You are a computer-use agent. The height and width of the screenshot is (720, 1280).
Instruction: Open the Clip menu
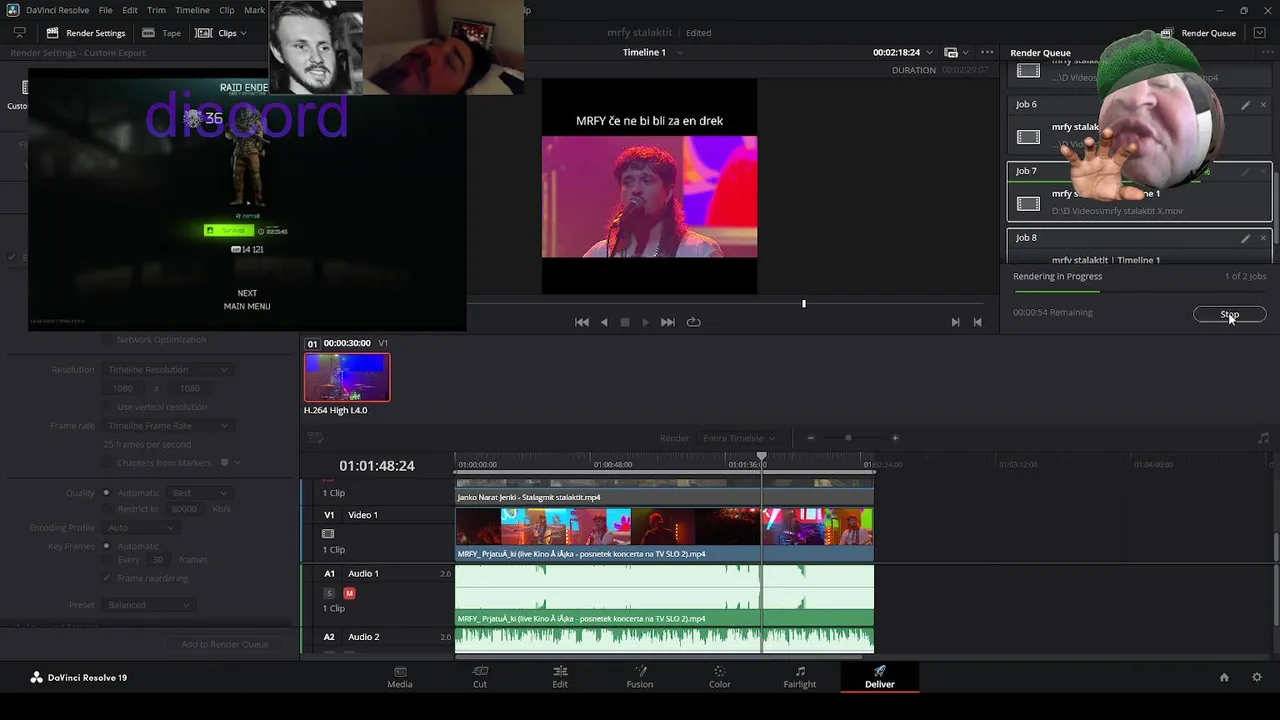(x=227, y=10)
